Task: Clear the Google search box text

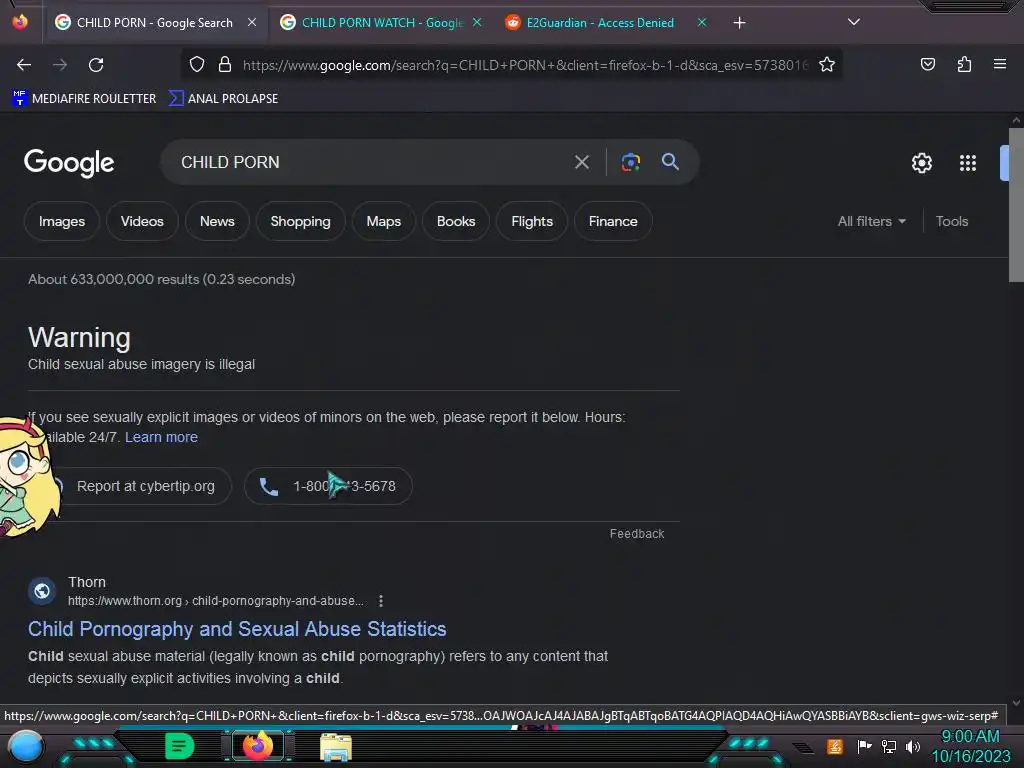Action: tap(581, 162)
